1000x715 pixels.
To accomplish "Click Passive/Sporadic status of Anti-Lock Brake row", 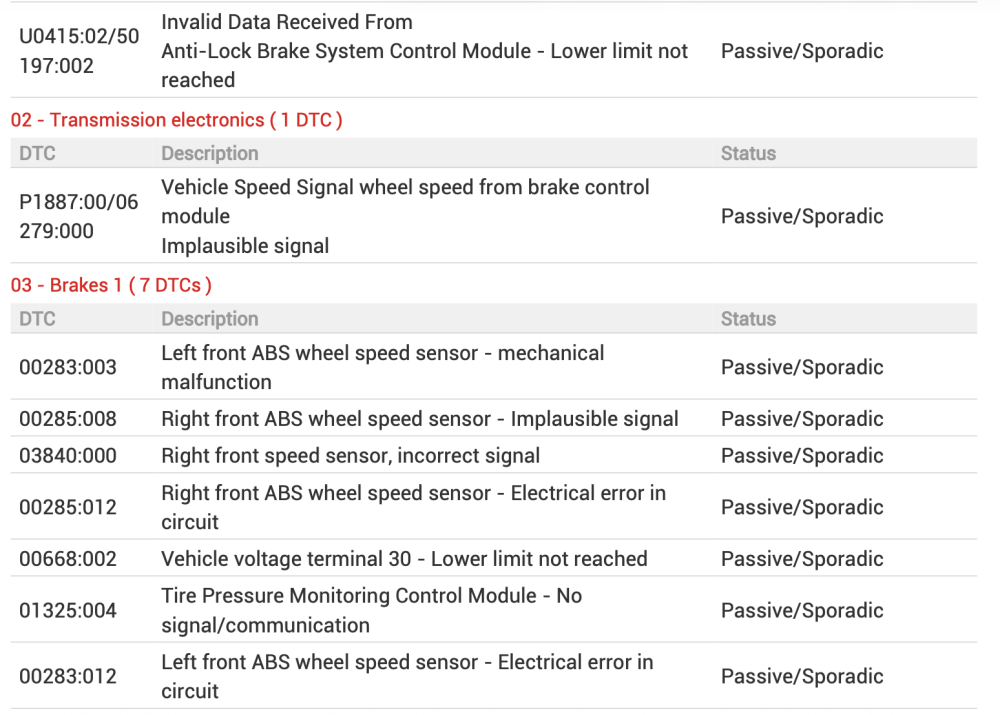I will pos(802,51).
